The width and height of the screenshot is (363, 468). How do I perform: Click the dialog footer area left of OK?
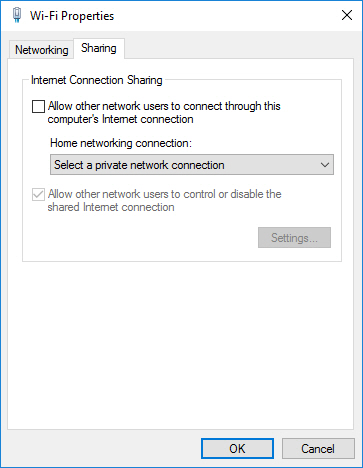[x=100, y=449]
